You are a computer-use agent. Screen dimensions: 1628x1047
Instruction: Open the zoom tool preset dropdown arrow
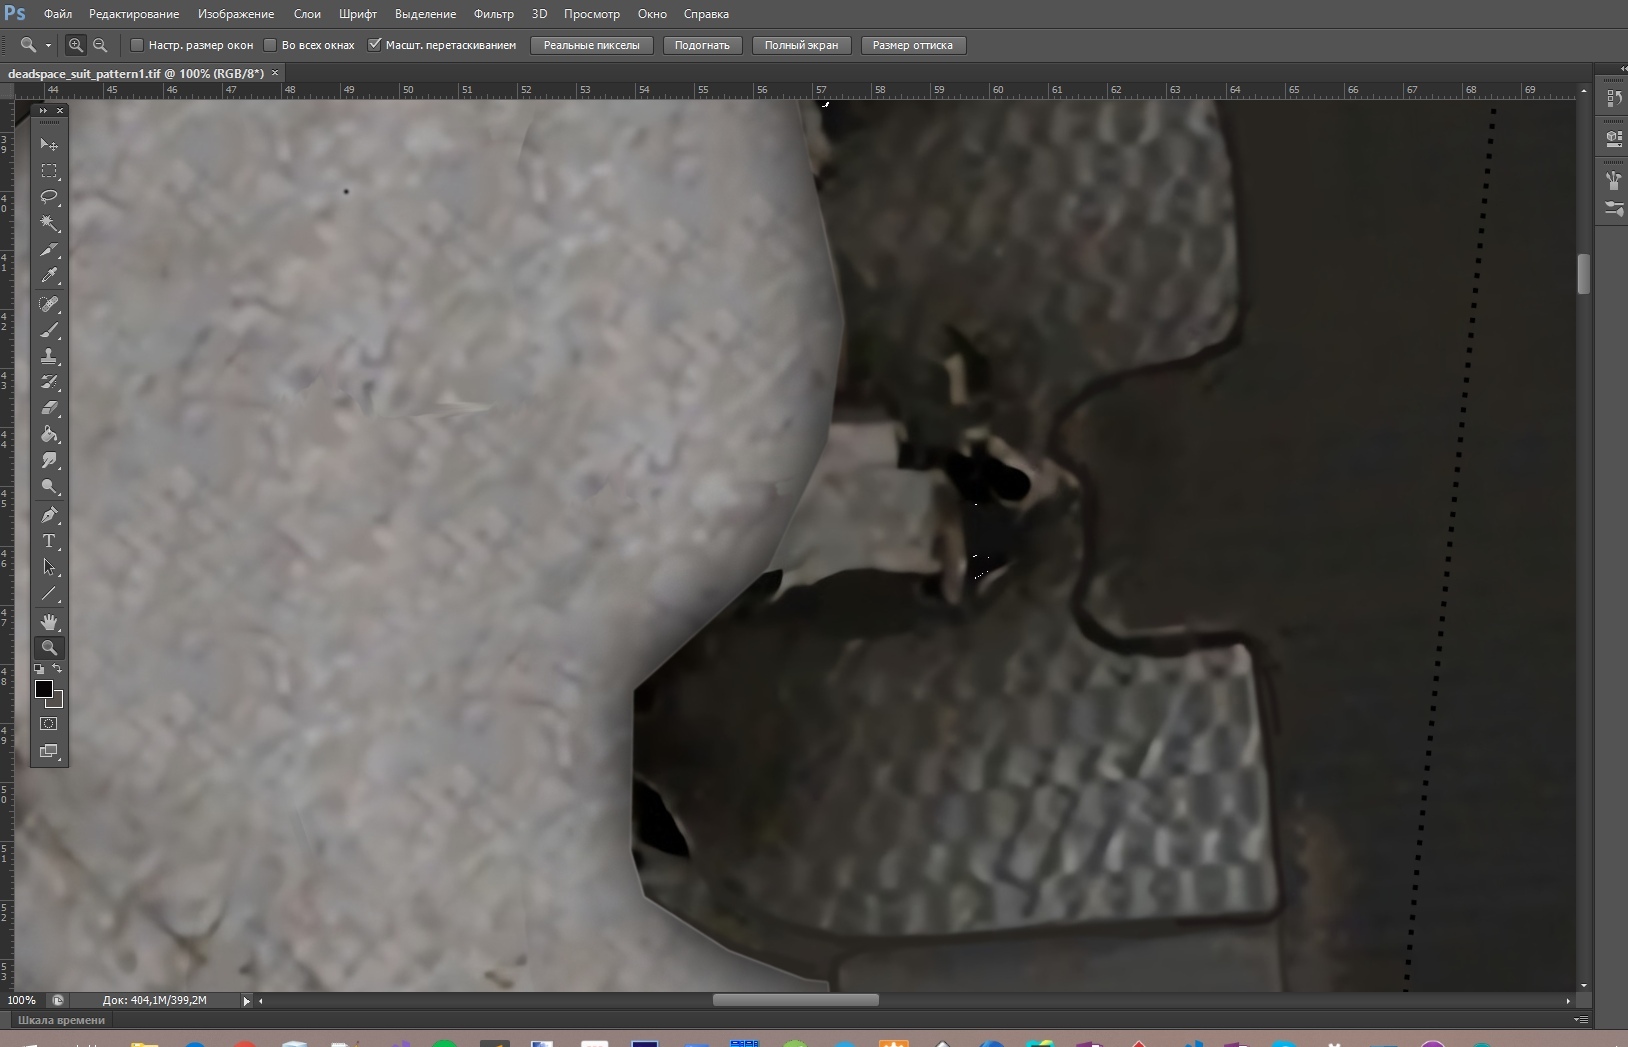(48, 46)
